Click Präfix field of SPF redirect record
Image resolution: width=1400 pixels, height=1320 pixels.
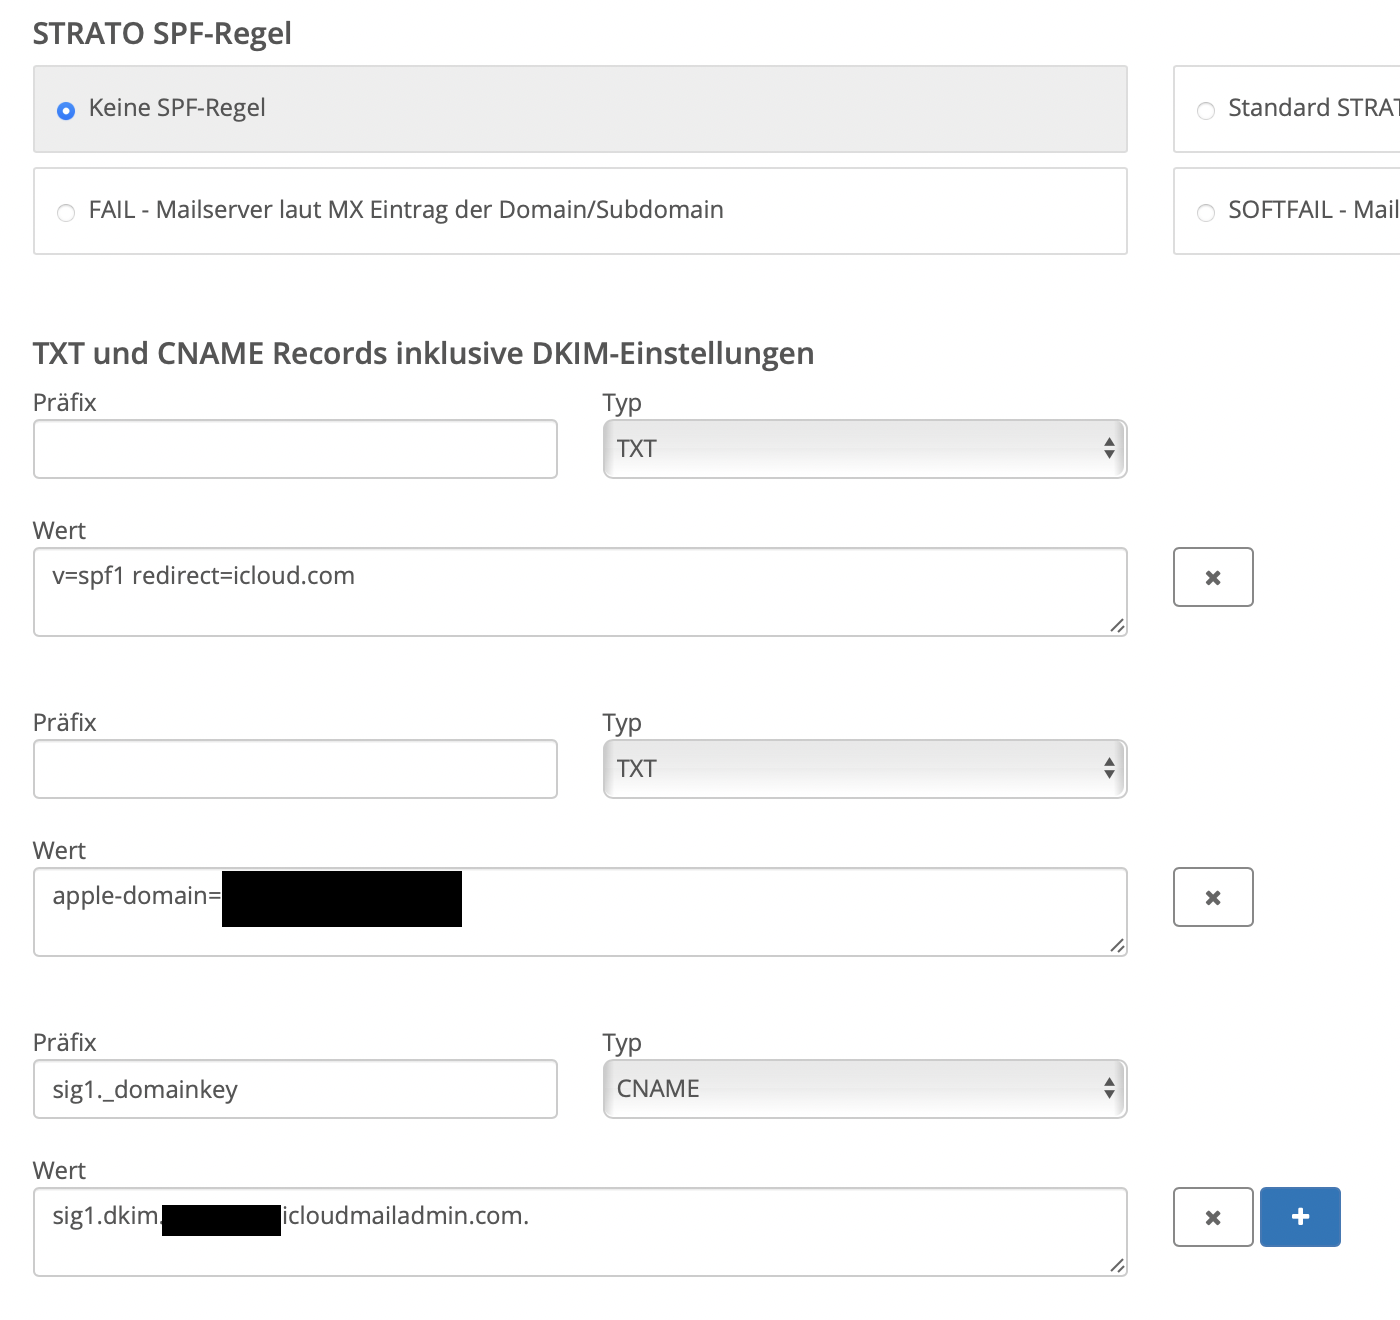tap(295, 449)
